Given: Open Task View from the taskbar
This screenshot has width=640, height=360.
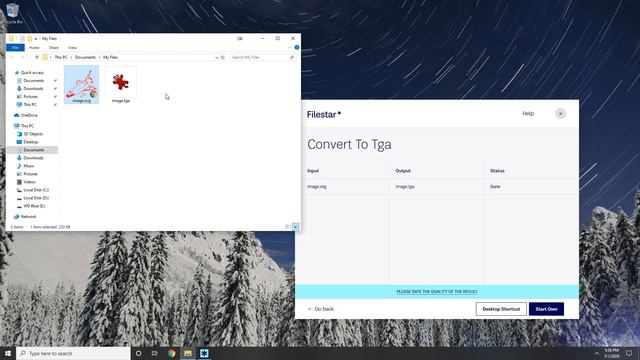Looking at the screenshot, I should pyautogui.click(x=155, y=353).
